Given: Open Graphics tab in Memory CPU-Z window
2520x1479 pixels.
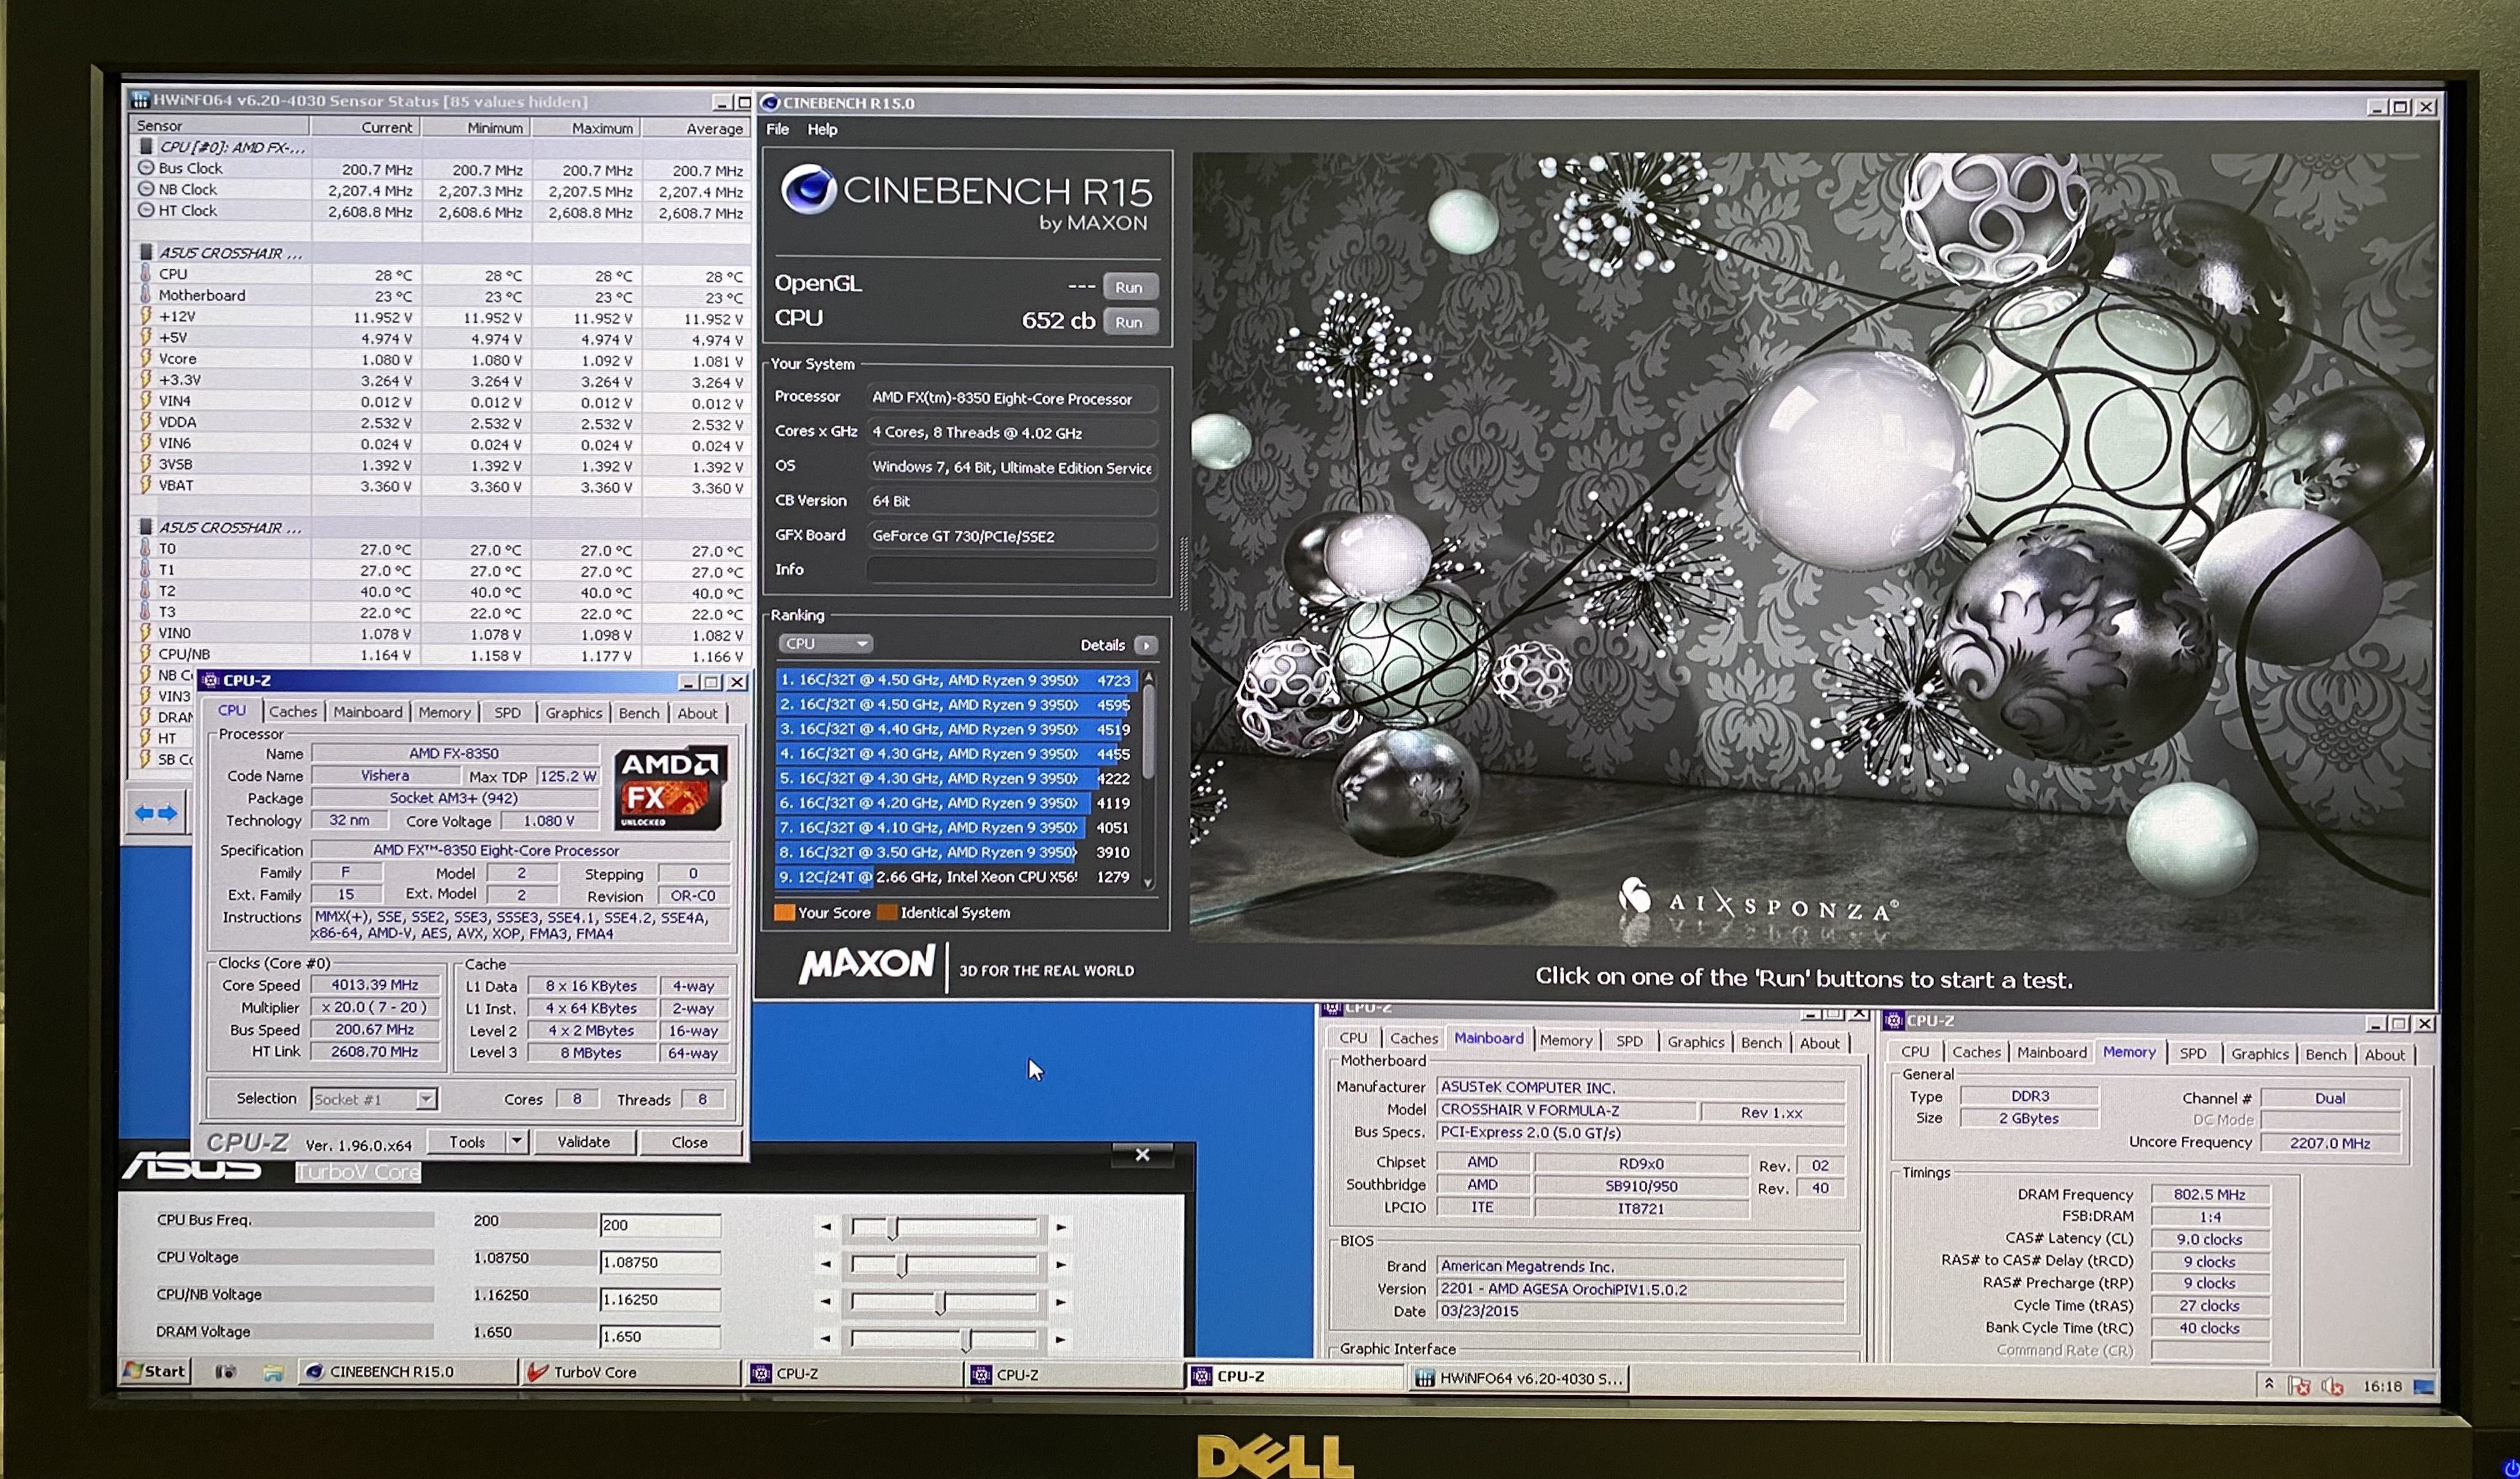Looking at the screenshot, I should pyautogui.click(x=2259, y=1054).
